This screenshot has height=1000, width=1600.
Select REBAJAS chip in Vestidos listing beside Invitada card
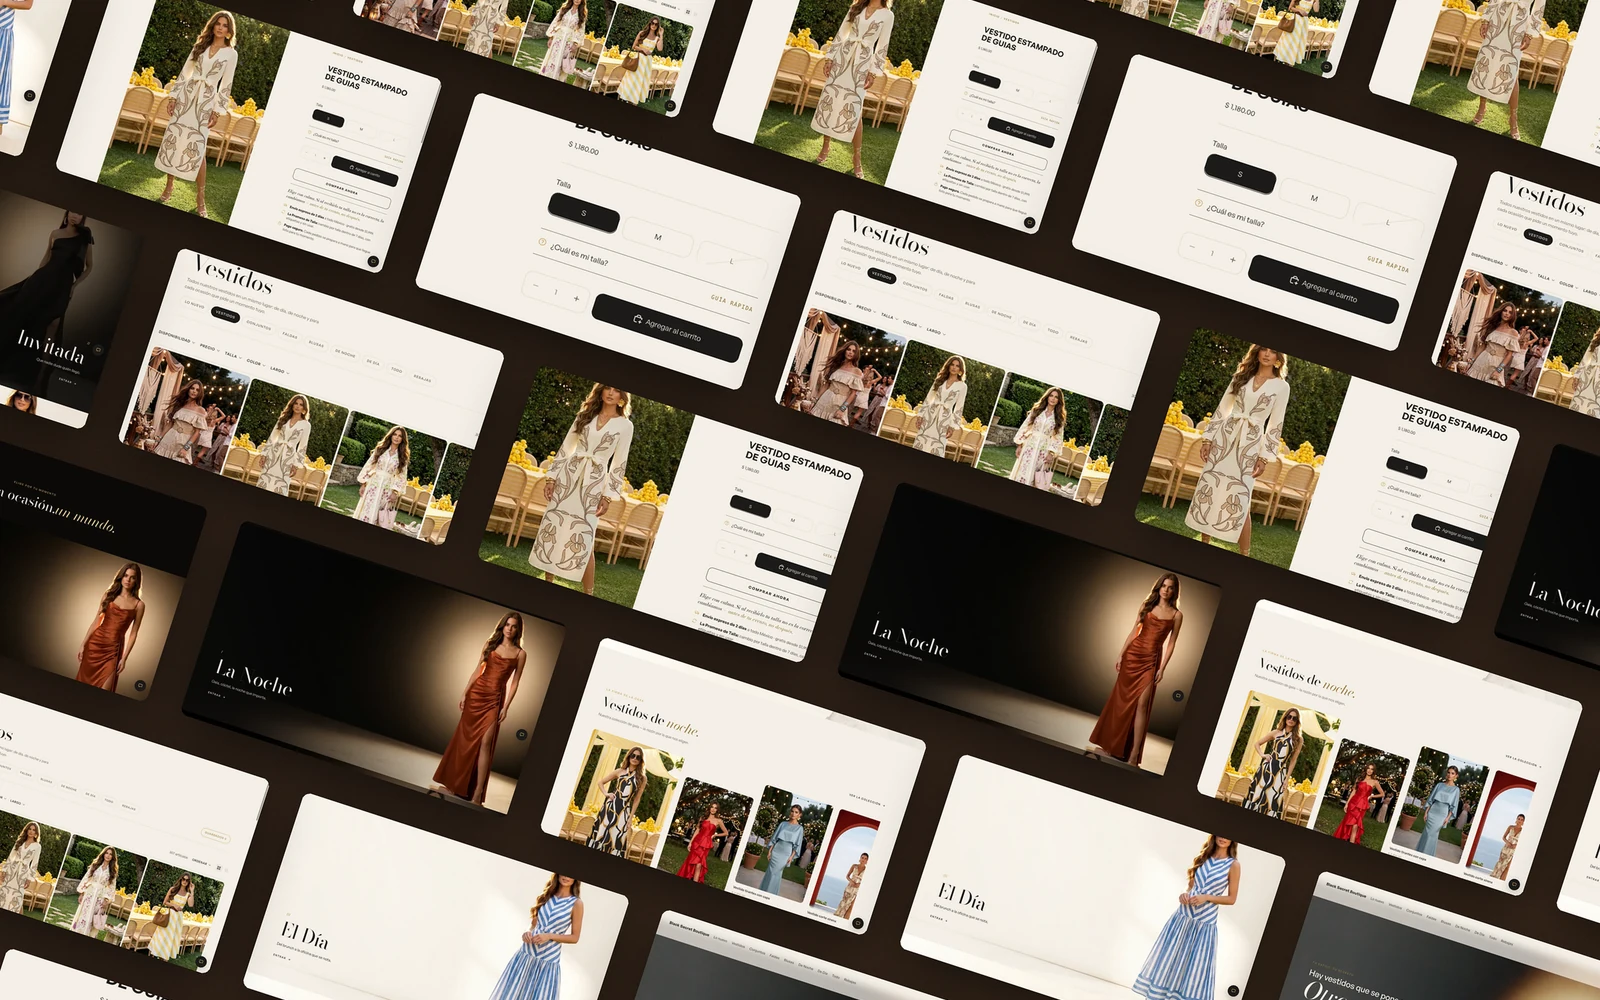[x=423, y=378]
